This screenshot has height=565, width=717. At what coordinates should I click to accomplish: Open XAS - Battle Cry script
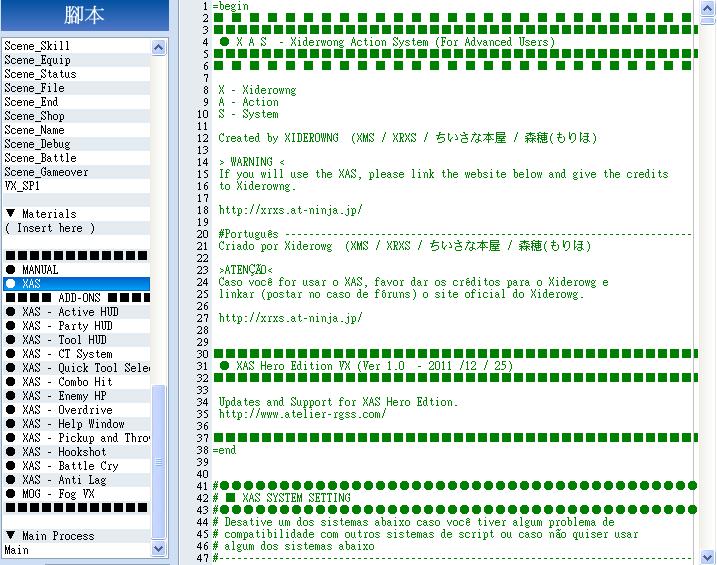tap(76, 466)
